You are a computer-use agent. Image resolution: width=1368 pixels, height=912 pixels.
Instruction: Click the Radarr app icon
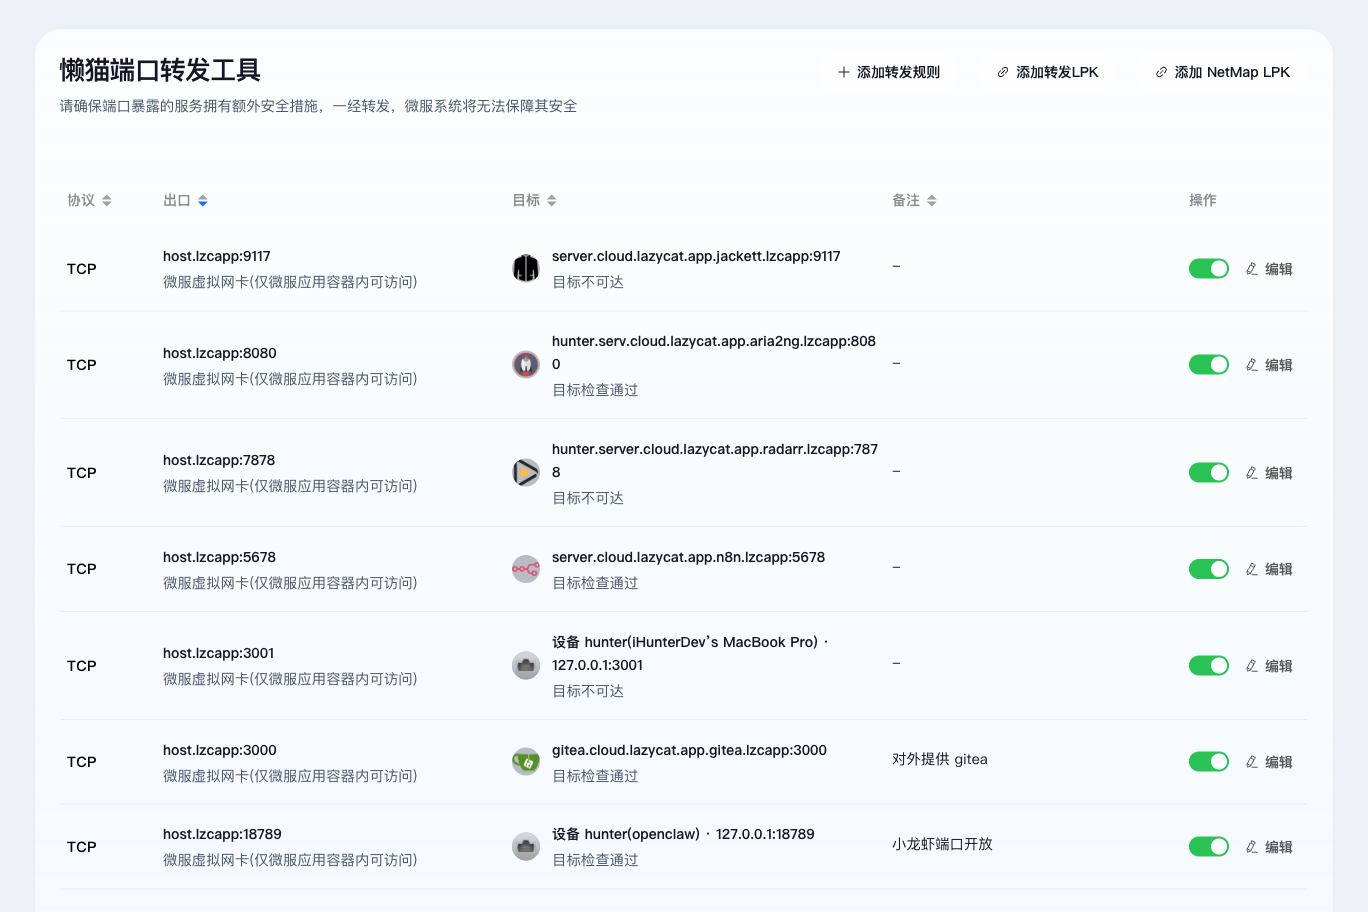pyautogui.click(x=526, y=472)
